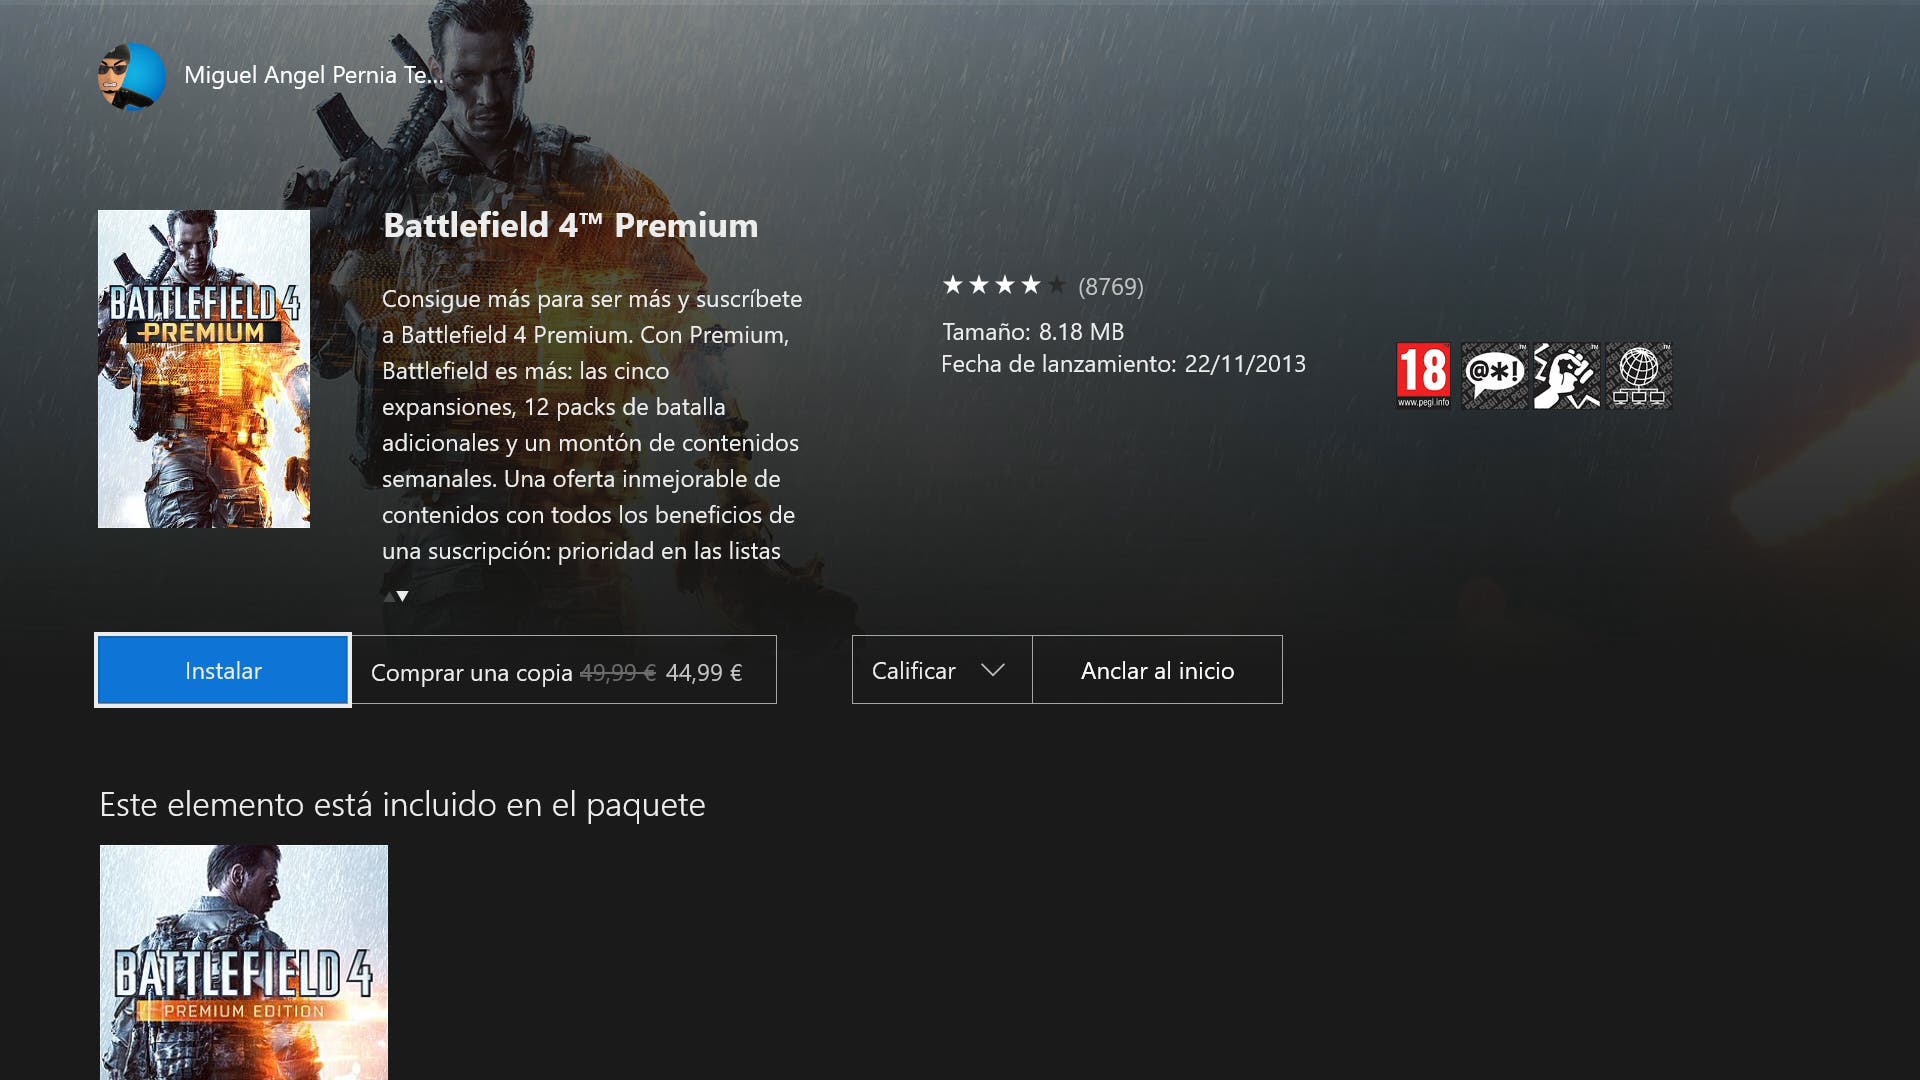Screen dimensions: 1920x1080
Task: Click the user profile avatar picture
Action: (x=132, y=76)
